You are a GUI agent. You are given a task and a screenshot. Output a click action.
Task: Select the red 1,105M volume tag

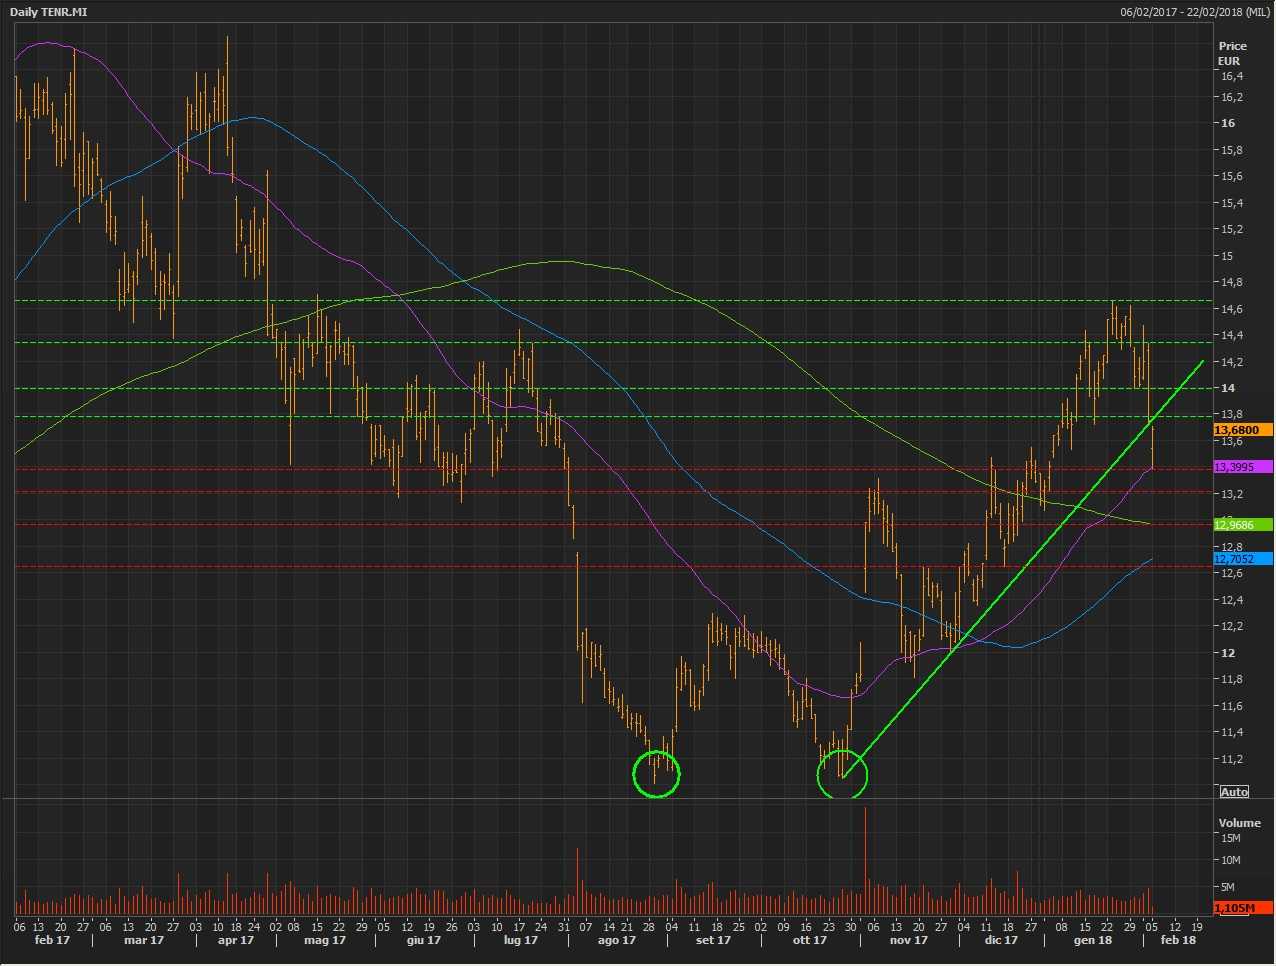coord(1243,908)
